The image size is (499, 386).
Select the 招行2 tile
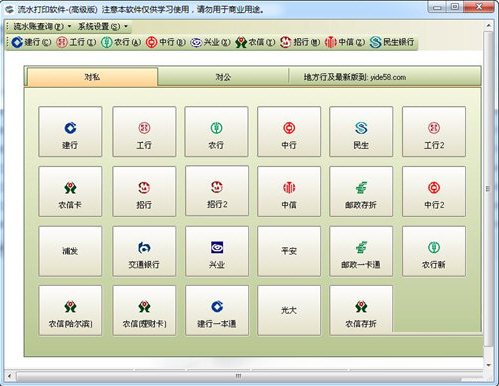point(217,191)
